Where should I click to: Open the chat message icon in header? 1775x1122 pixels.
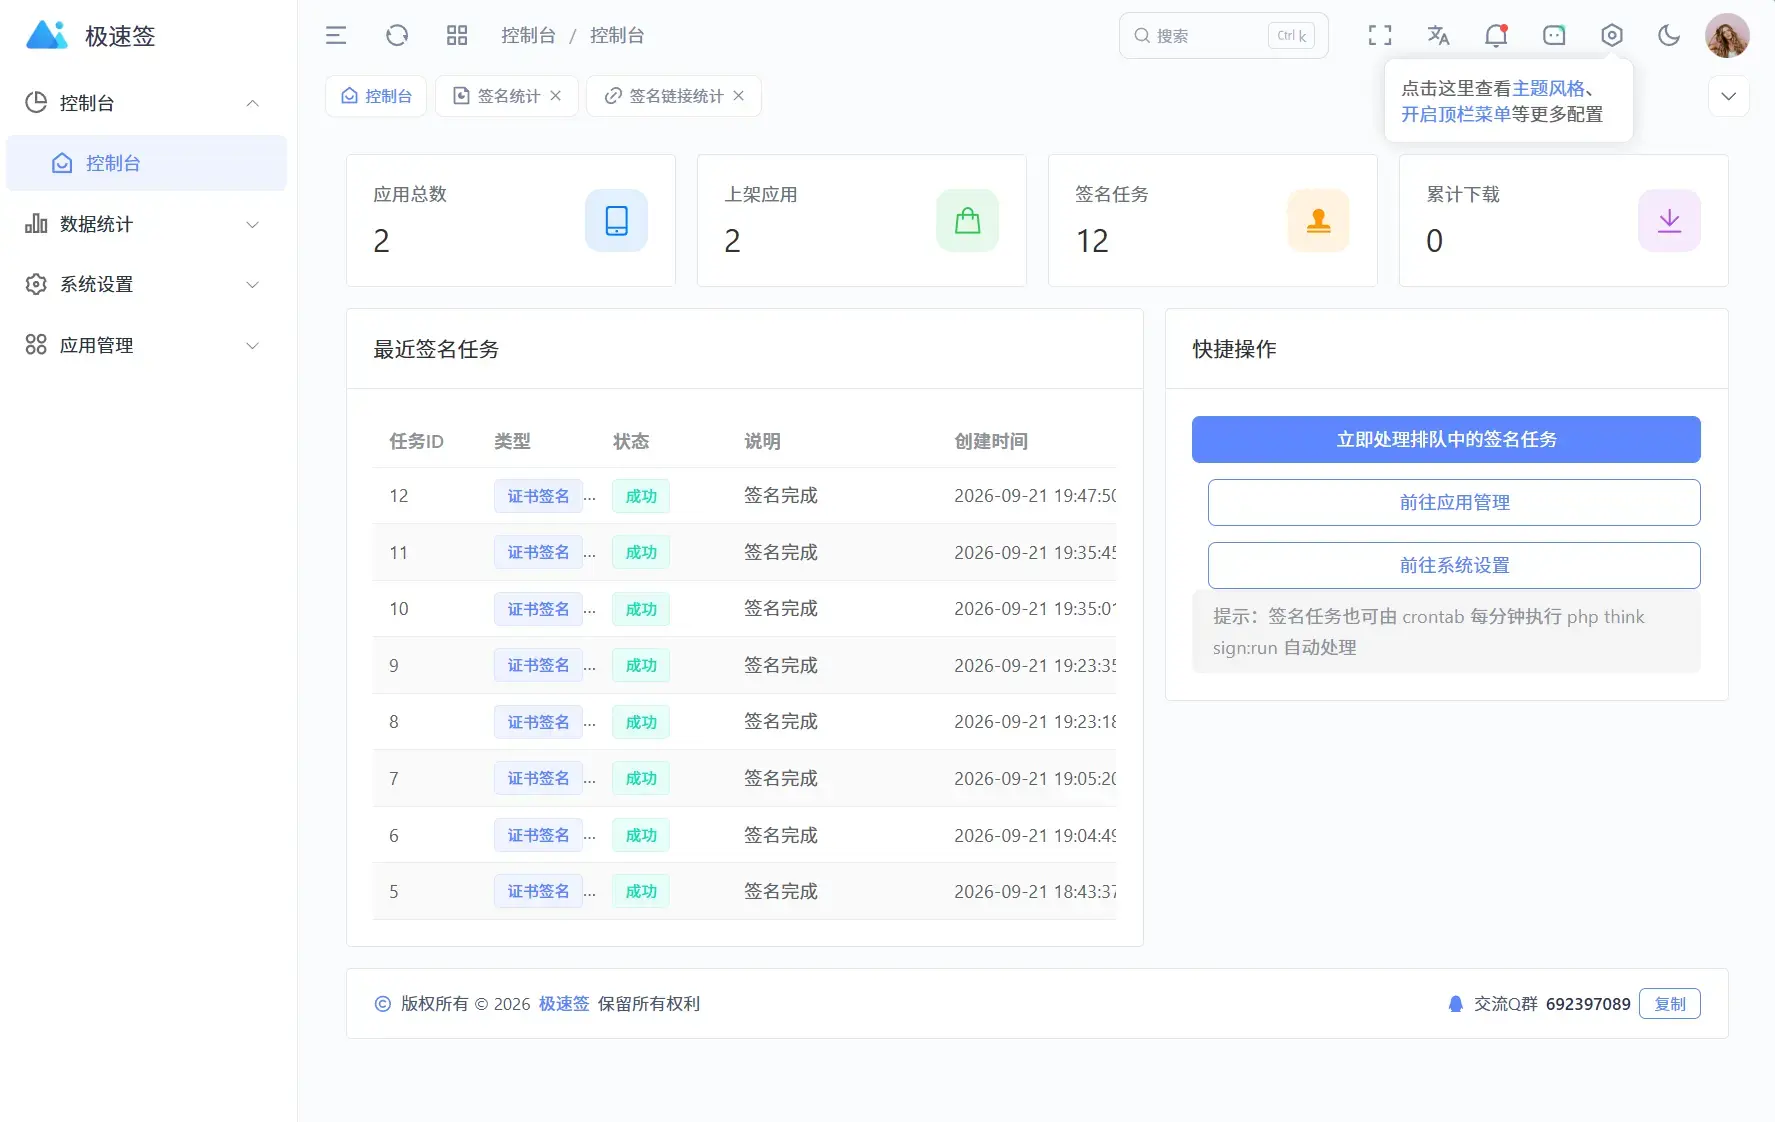1554,36
